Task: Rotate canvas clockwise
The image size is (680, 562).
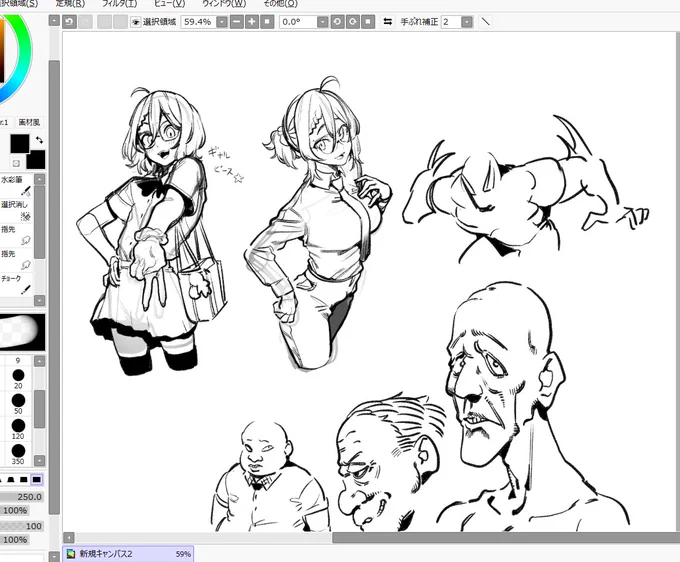Action: [353, 22]
